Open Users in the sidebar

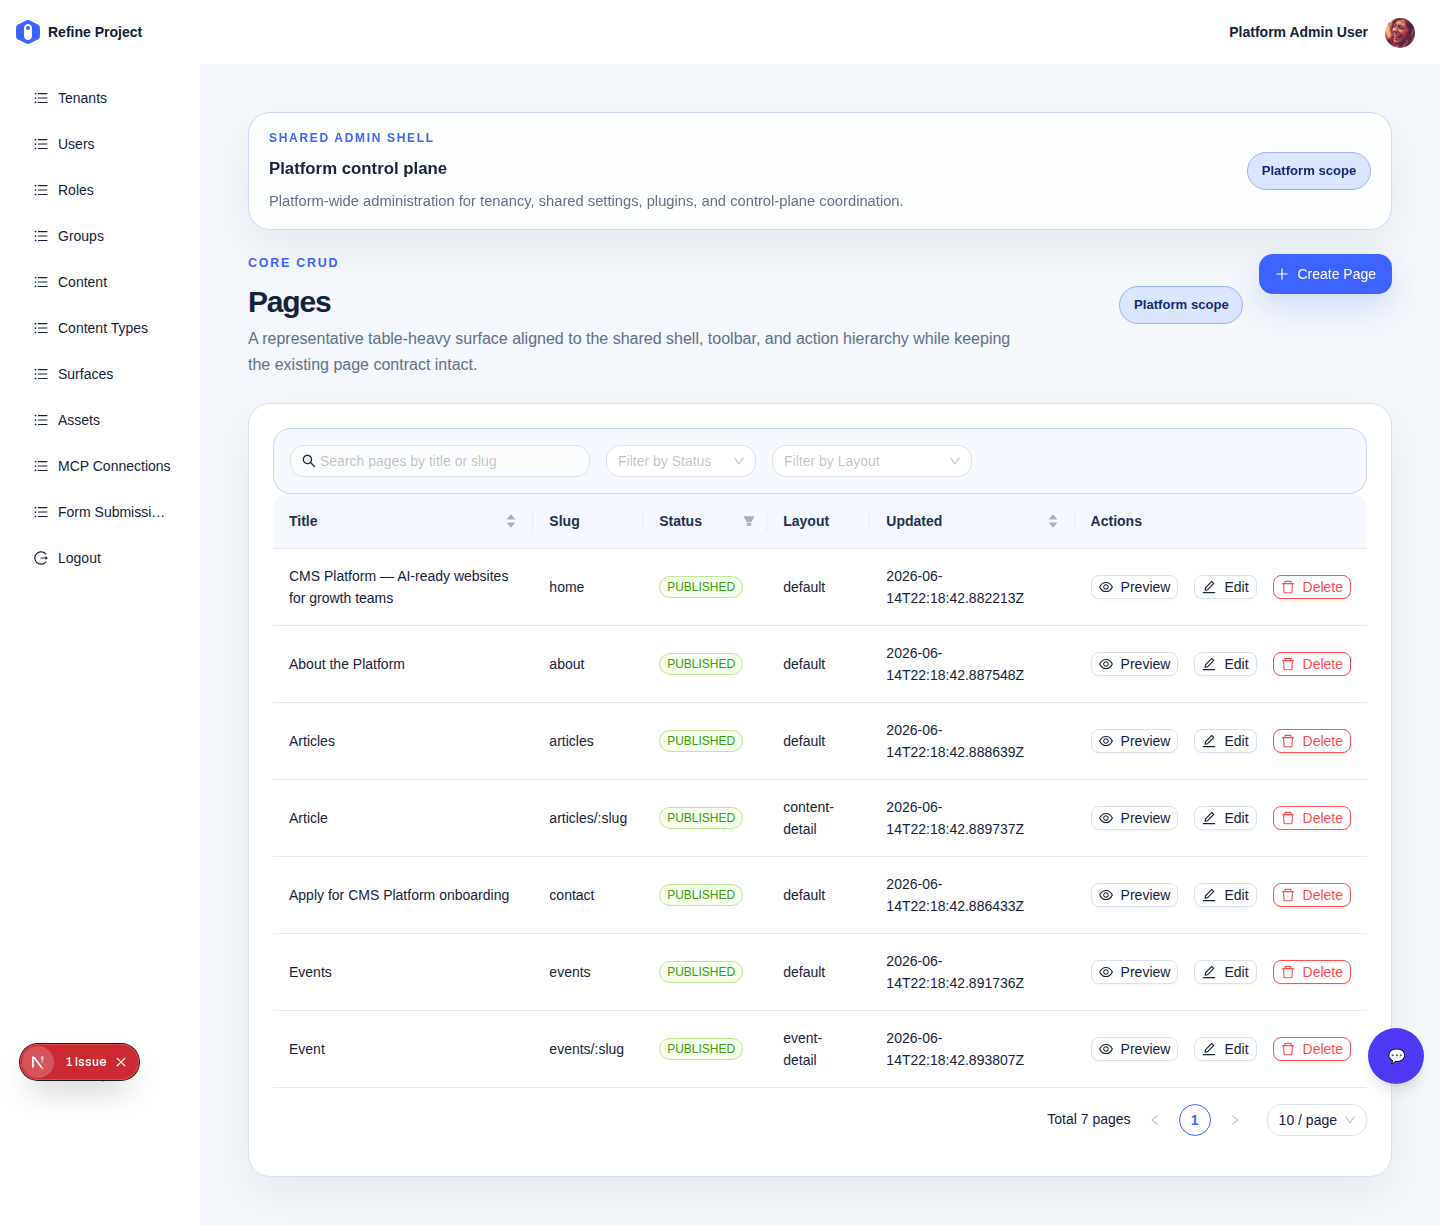click(x=100, y=144)
